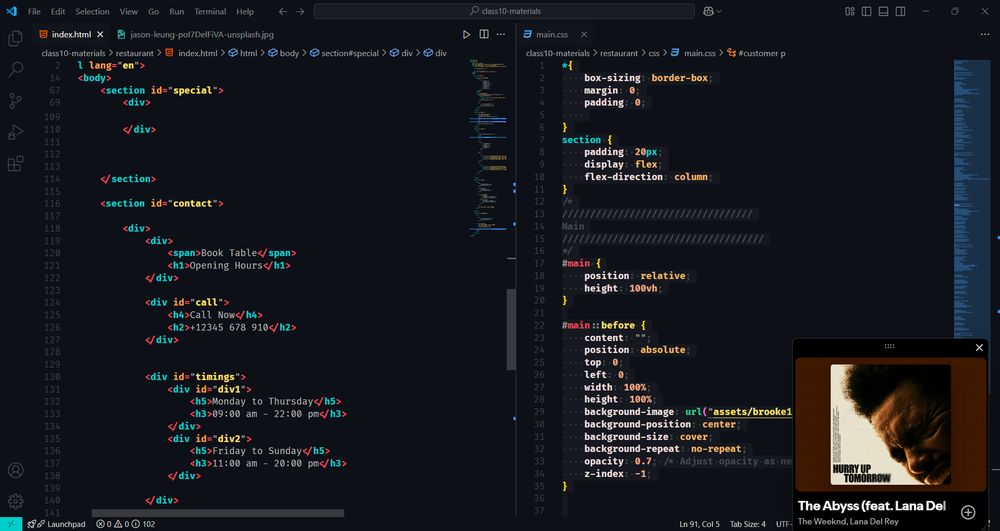Click the class10-materials command center search box
The width and height of the screenshot is (1000, 531).
coord(504,11)
